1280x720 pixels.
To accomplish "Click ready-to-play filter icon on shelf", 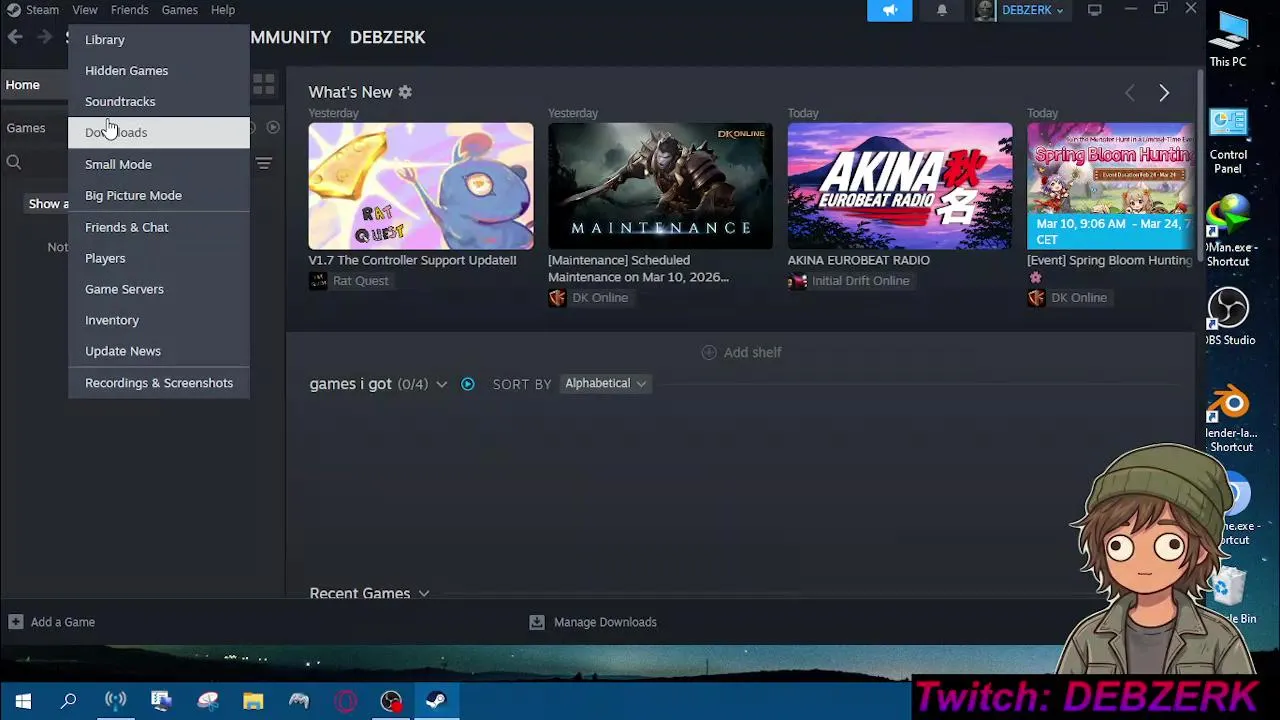I will [x=467, y=384].
